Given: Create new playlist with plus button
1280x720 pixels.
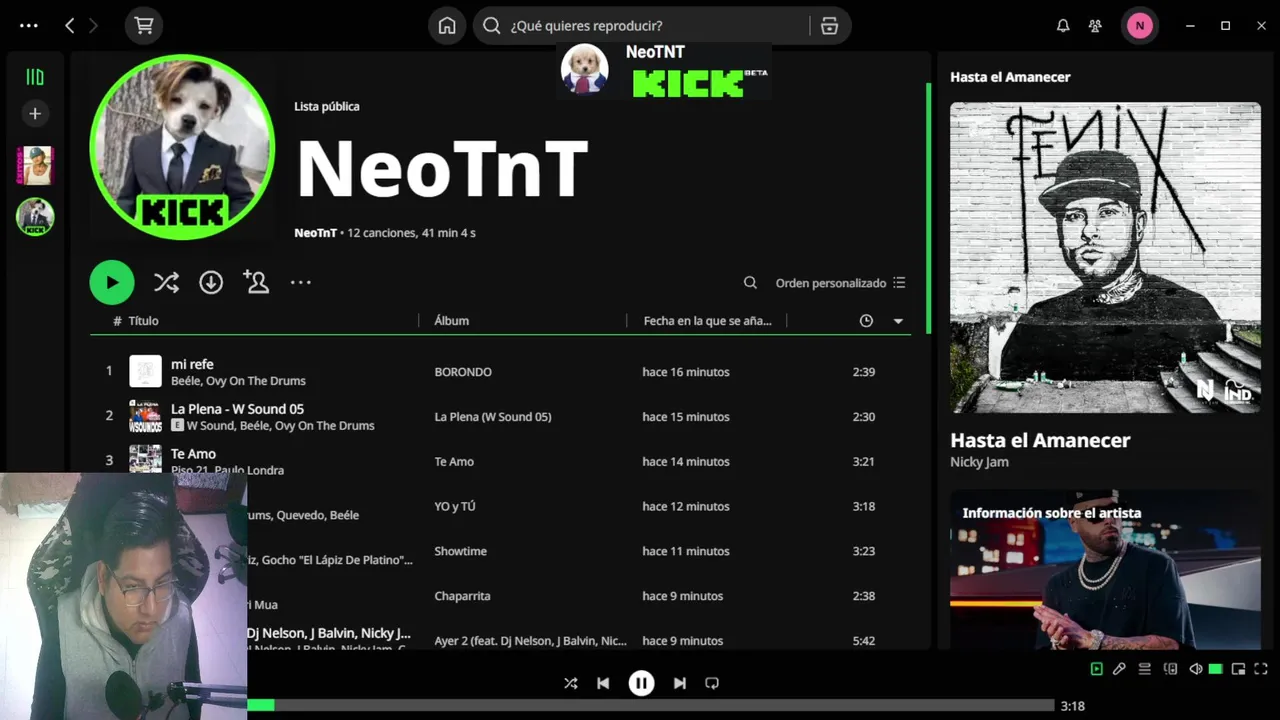Looking at the screenshot, I should tap(35, 114).
